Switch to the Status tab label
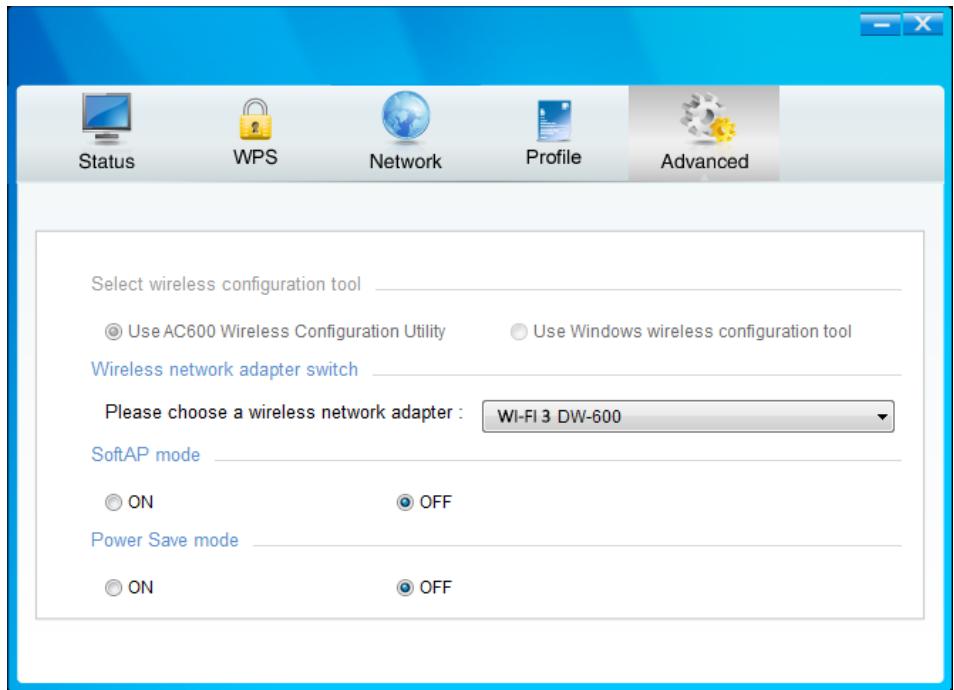The width and height of the screenshot is (954, 690). (x=106, y=161)
